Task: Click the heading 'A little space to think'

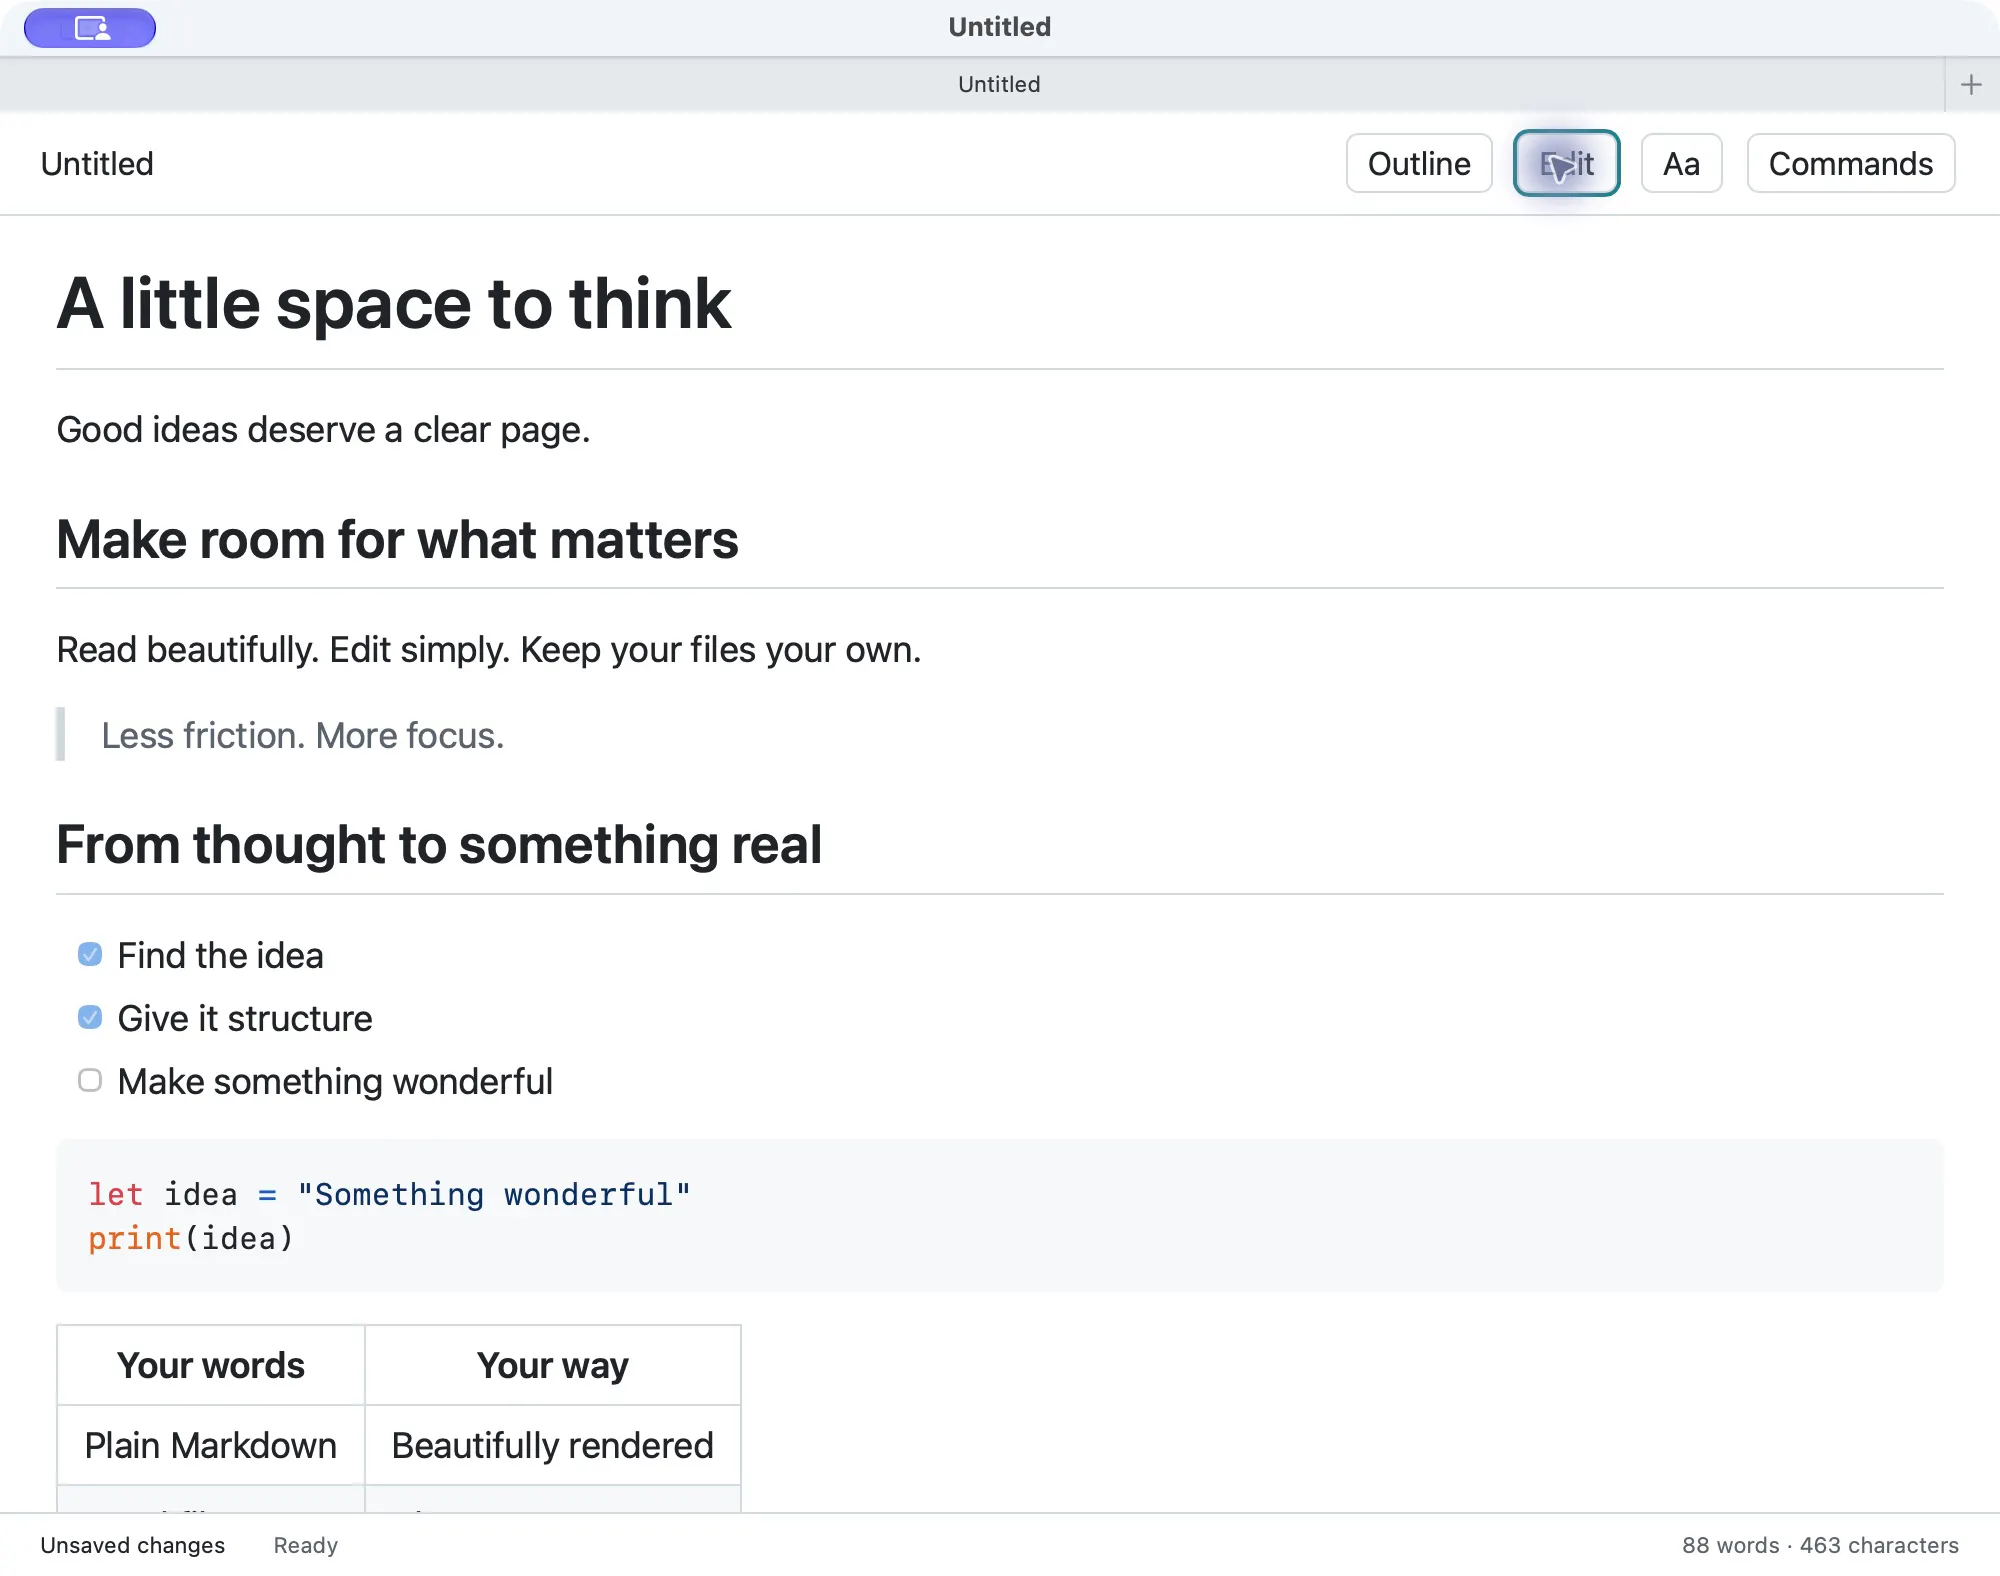Action: [x=394, y=304]
